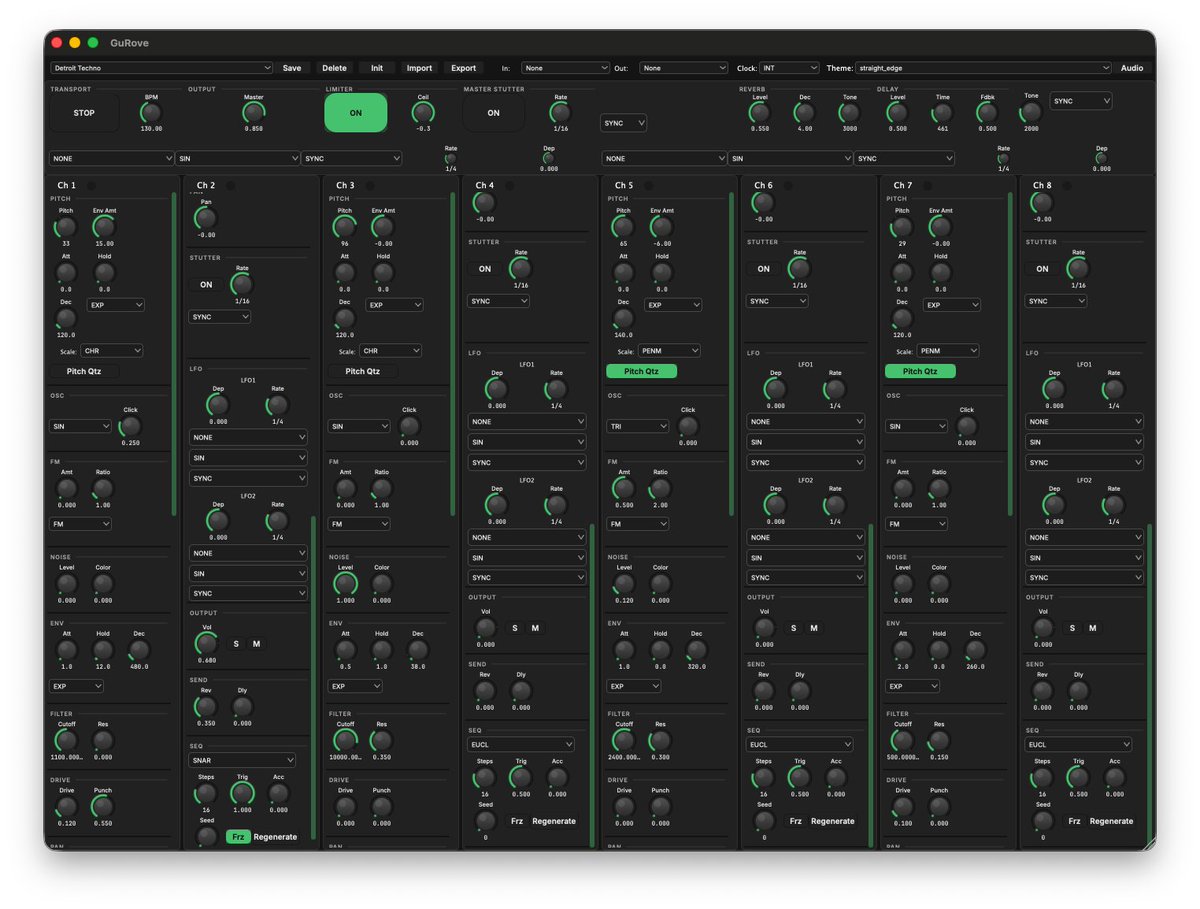This screenshot has height=909, width=1200.
Task: Open the Clock INT dropdown
Action: click(x=789, y=68)
